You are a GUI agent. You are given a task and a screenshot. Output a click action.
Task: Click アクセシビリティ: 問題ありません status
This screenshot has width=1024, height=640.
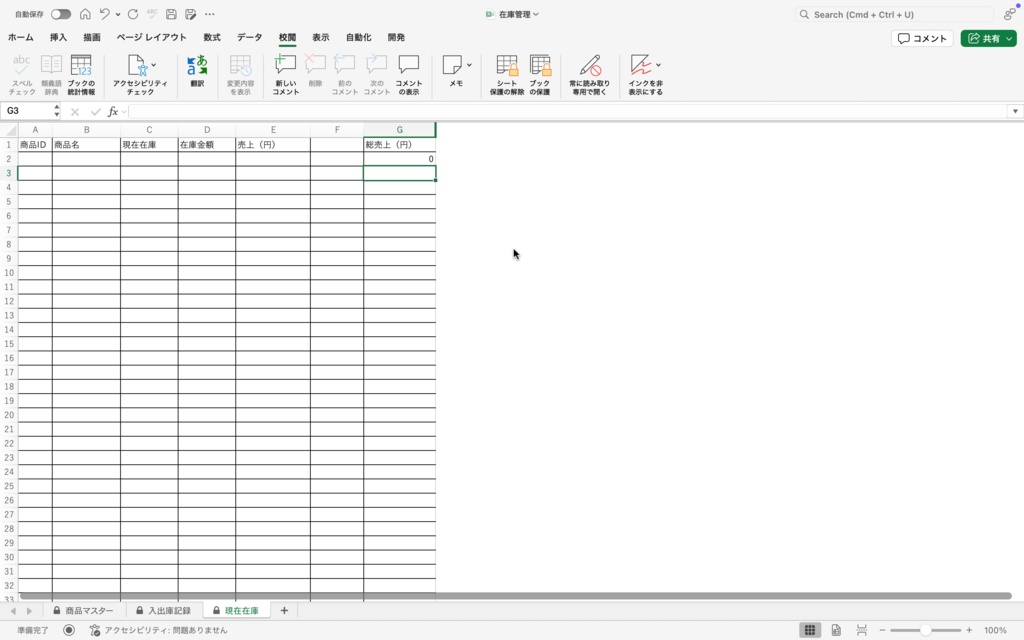(x=159, y=630)
